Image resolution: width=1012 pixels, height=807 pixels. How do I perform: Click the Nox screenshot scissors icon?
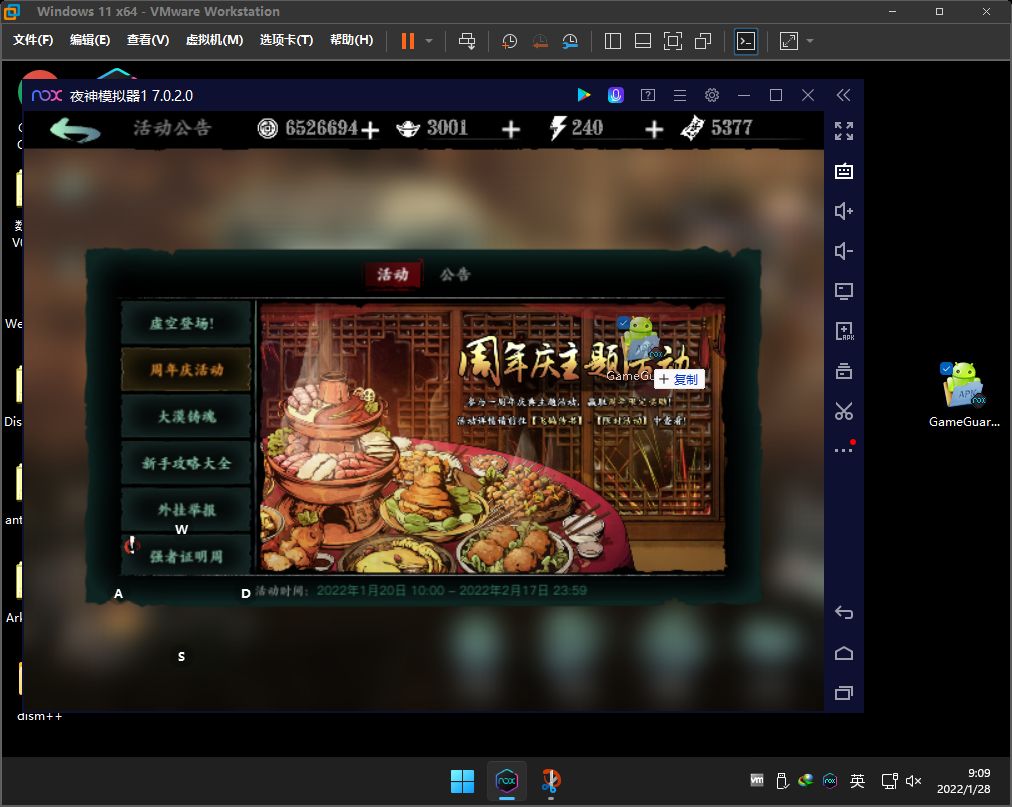point(844,411)
